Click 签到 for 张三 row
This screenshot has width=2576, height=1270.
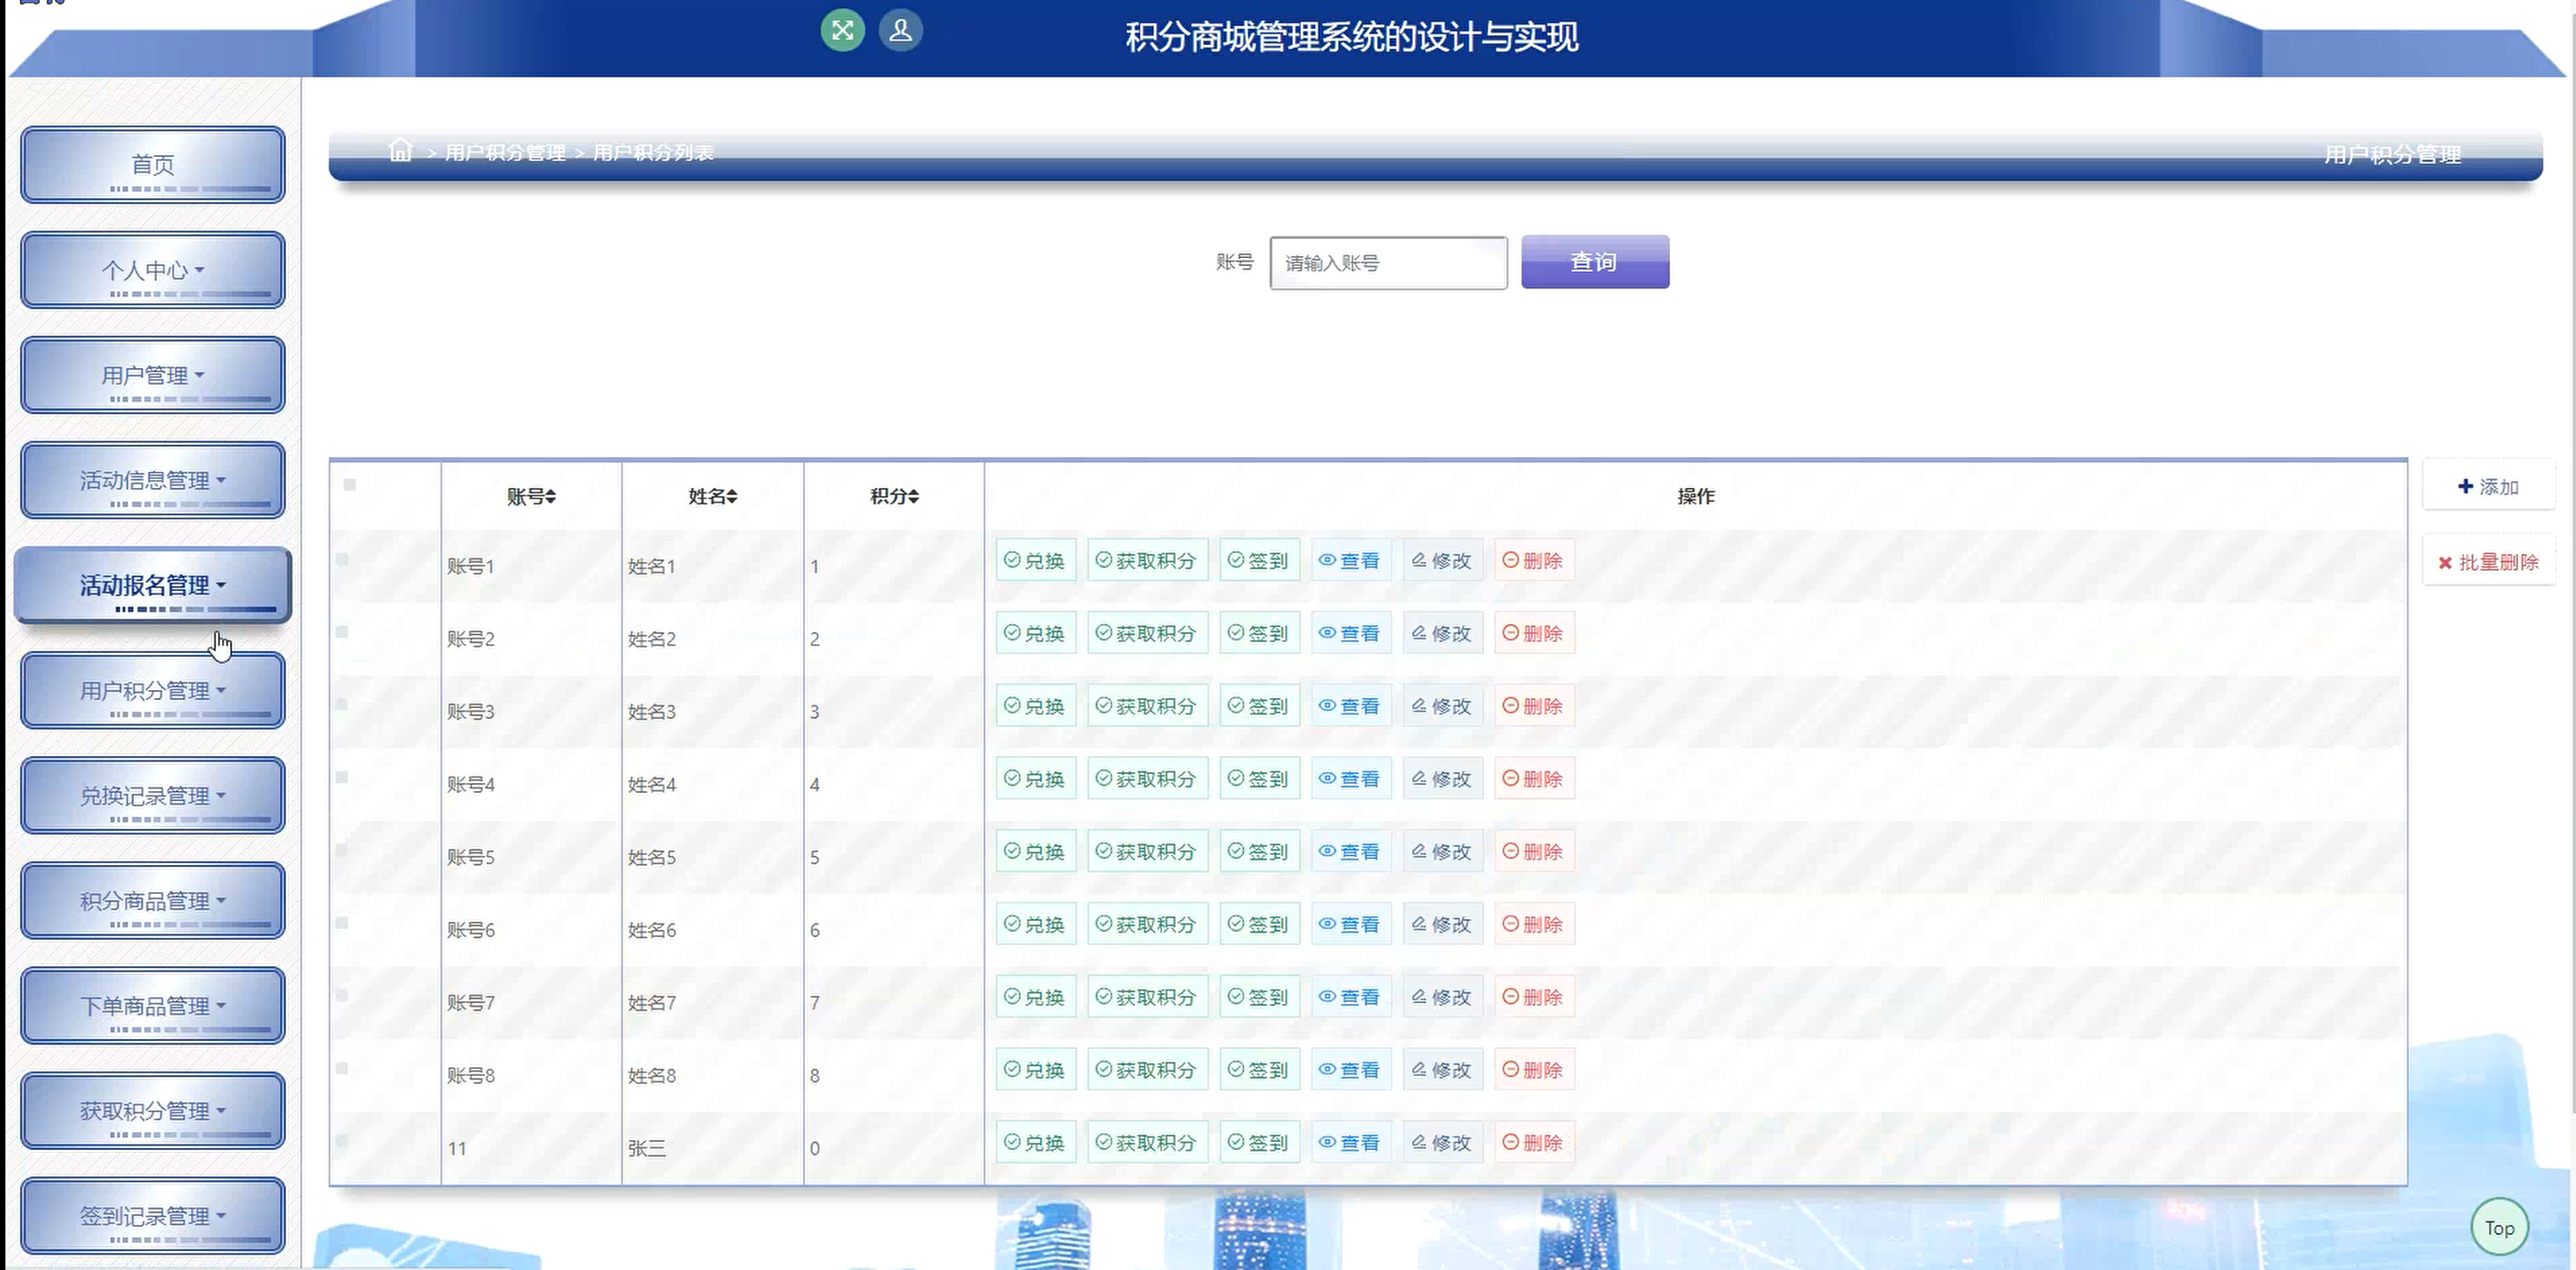coord(1259,1142)
